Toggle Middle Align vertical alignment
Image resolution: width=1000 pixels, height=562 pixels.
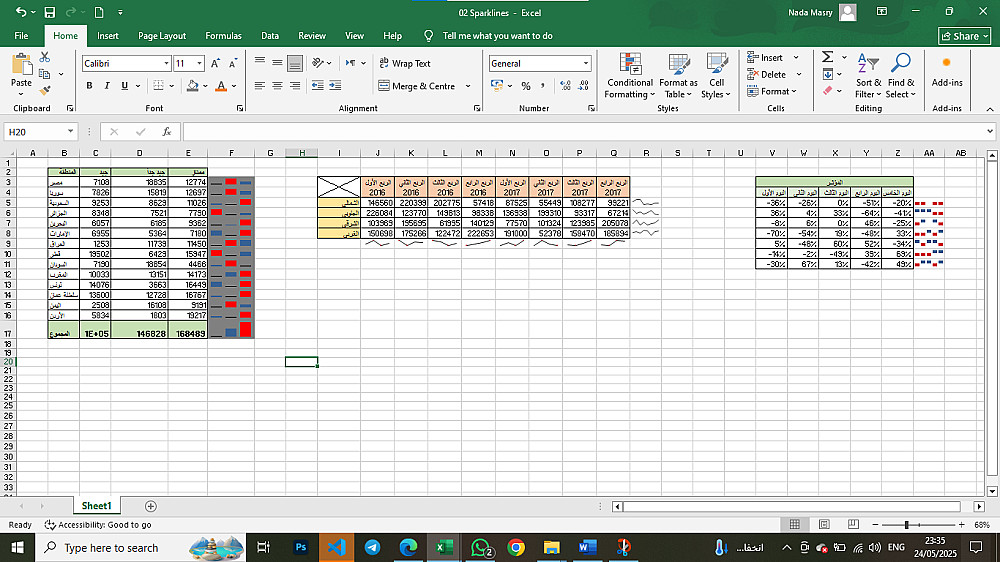[x=277, y=63]
